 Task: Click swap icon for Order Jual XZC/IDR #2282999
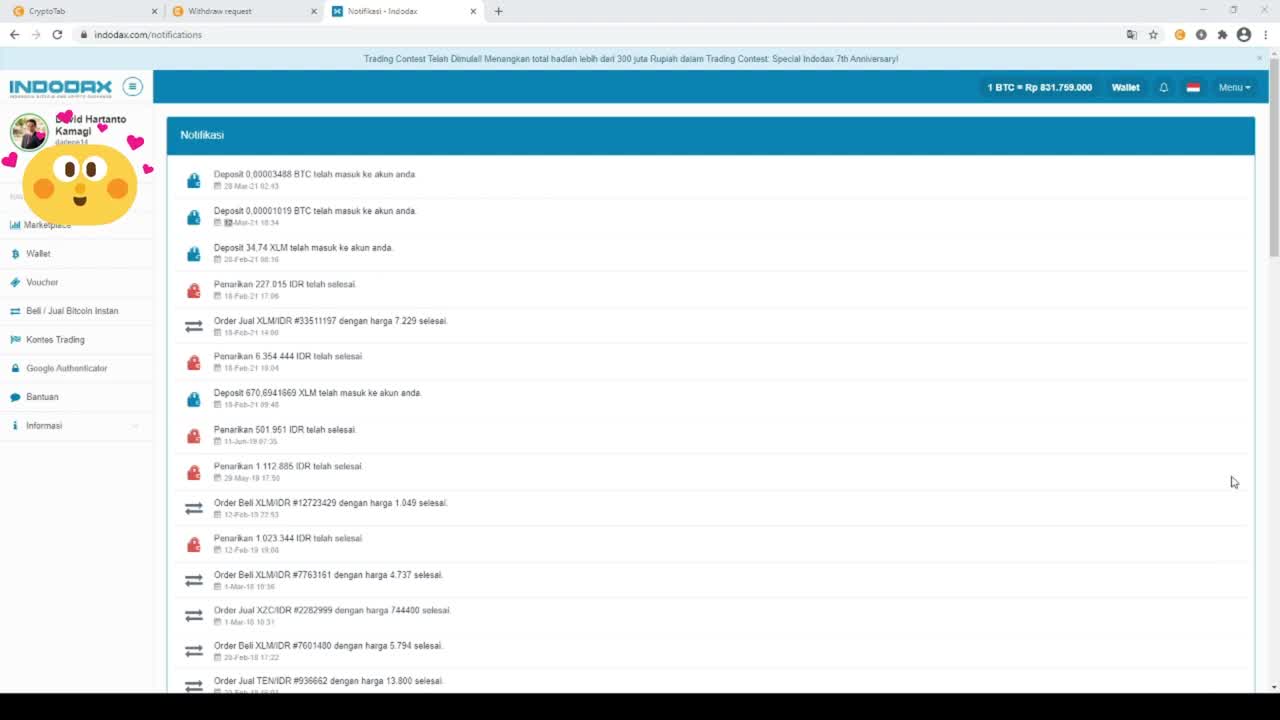[x=194, y=616]
